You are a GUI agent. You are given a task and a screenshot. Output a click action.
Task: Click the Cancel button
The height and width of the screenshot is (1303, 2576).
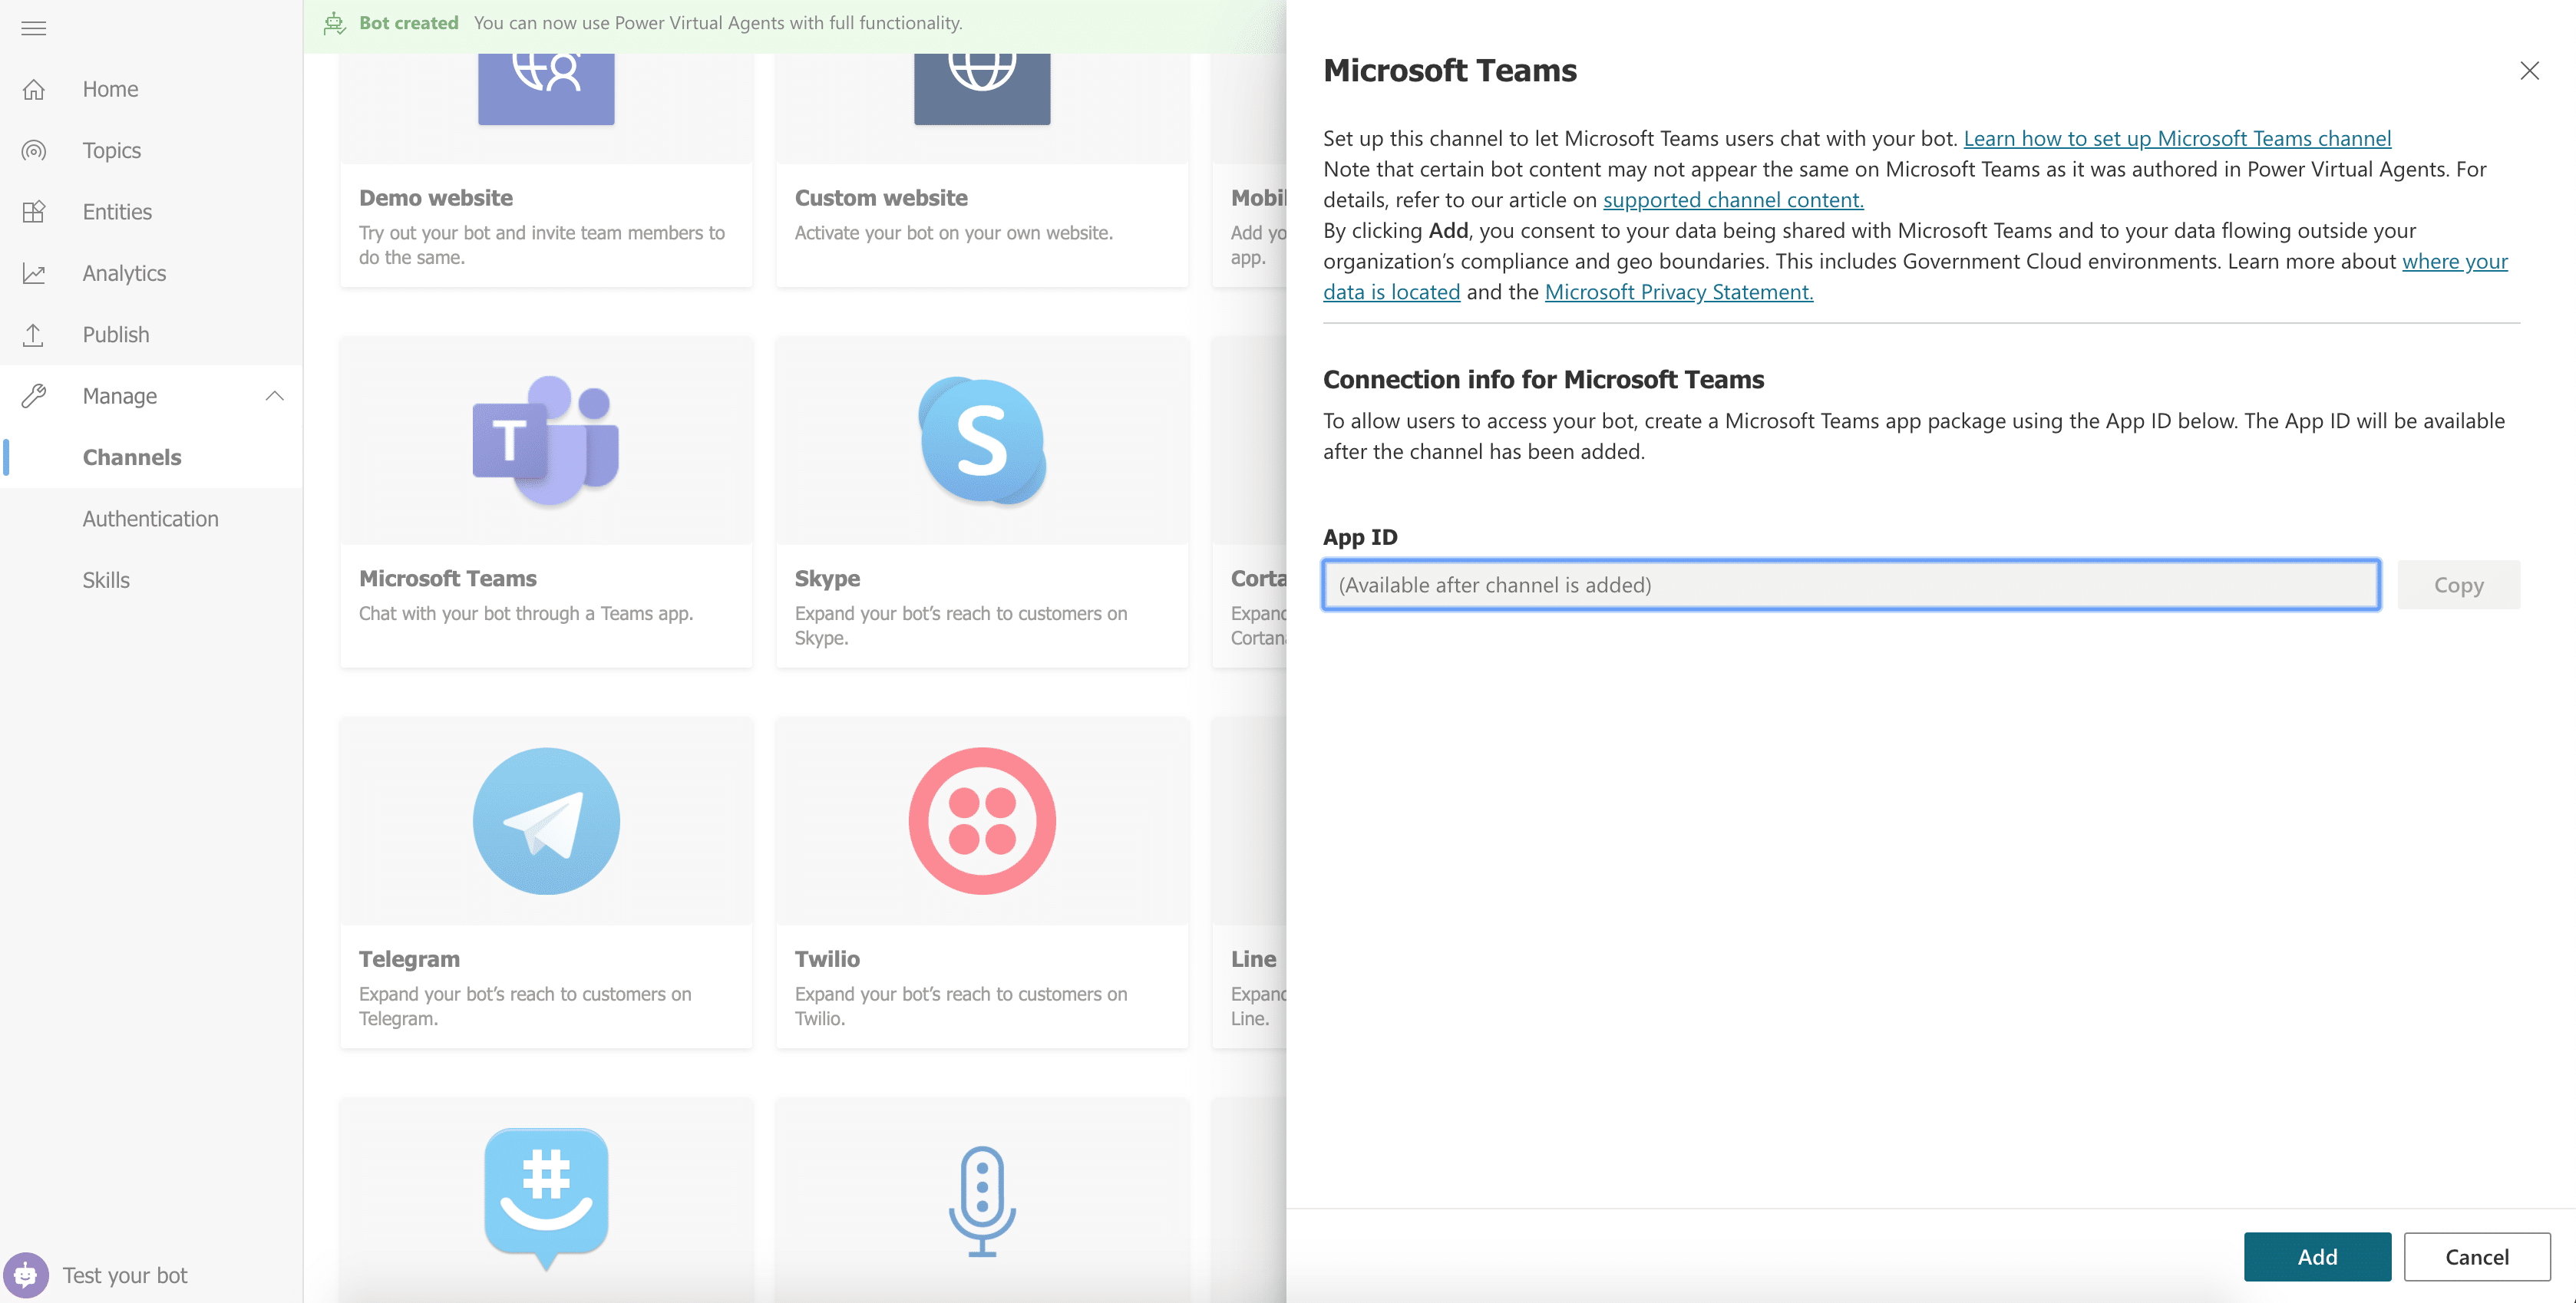pos(2477,1256)
